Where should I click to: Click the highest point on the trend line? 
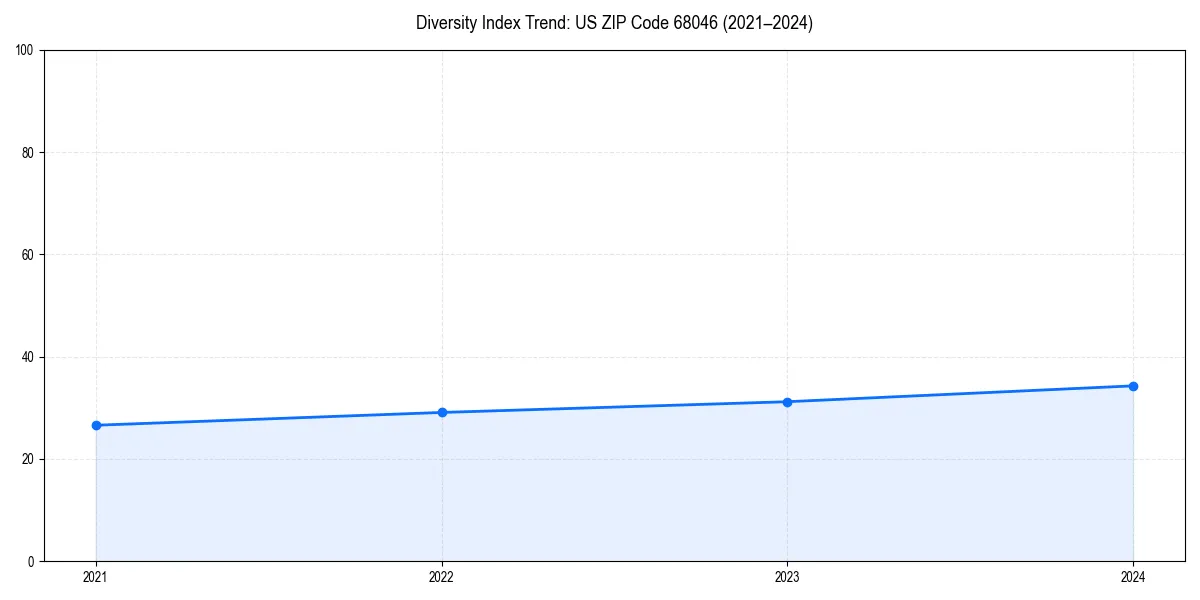[1133, 385]
